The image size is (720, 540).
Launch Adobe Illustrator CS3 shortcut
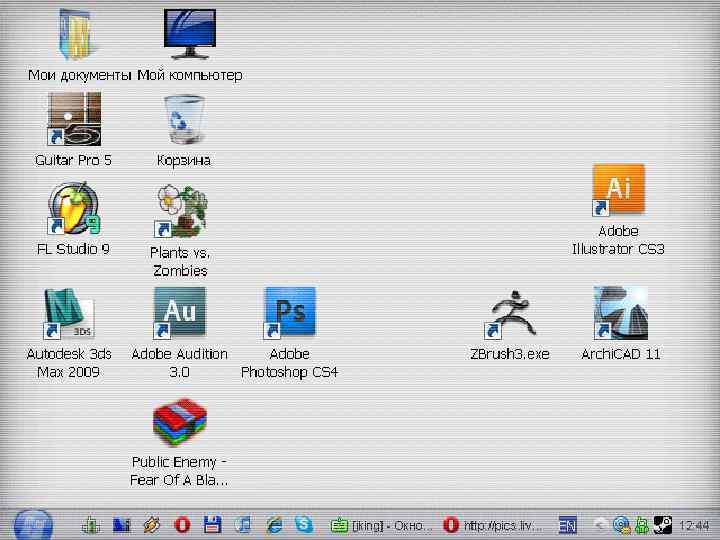click(x=619, y=190)
